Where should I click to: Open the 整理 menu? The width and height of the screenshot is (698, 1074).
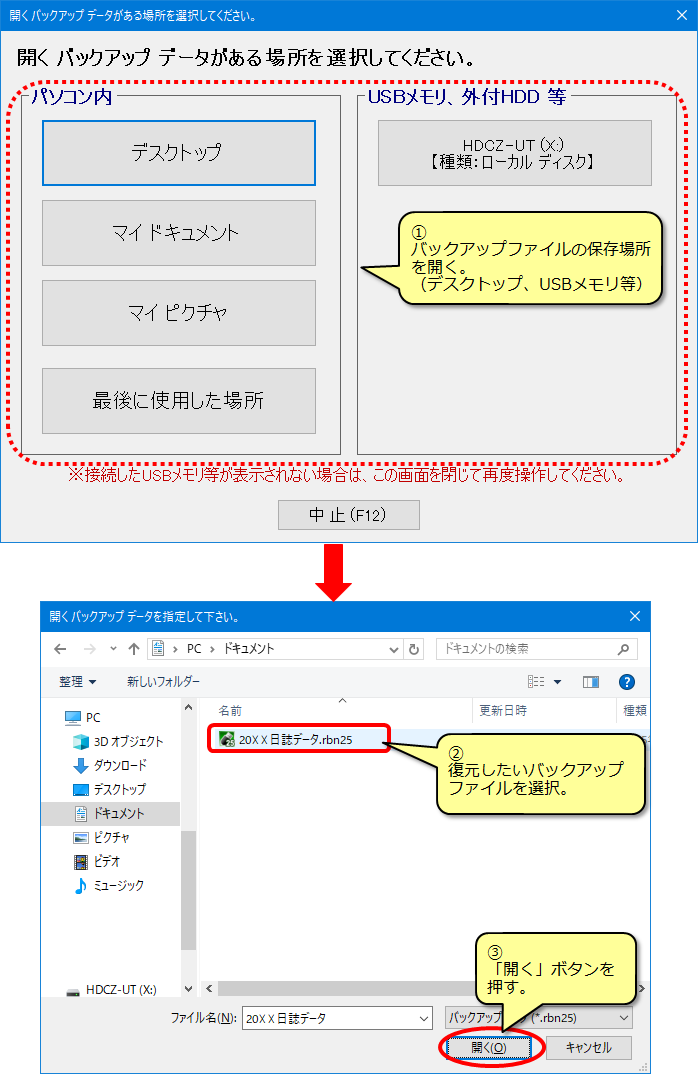pyautogui.click(x=77, y=682)
